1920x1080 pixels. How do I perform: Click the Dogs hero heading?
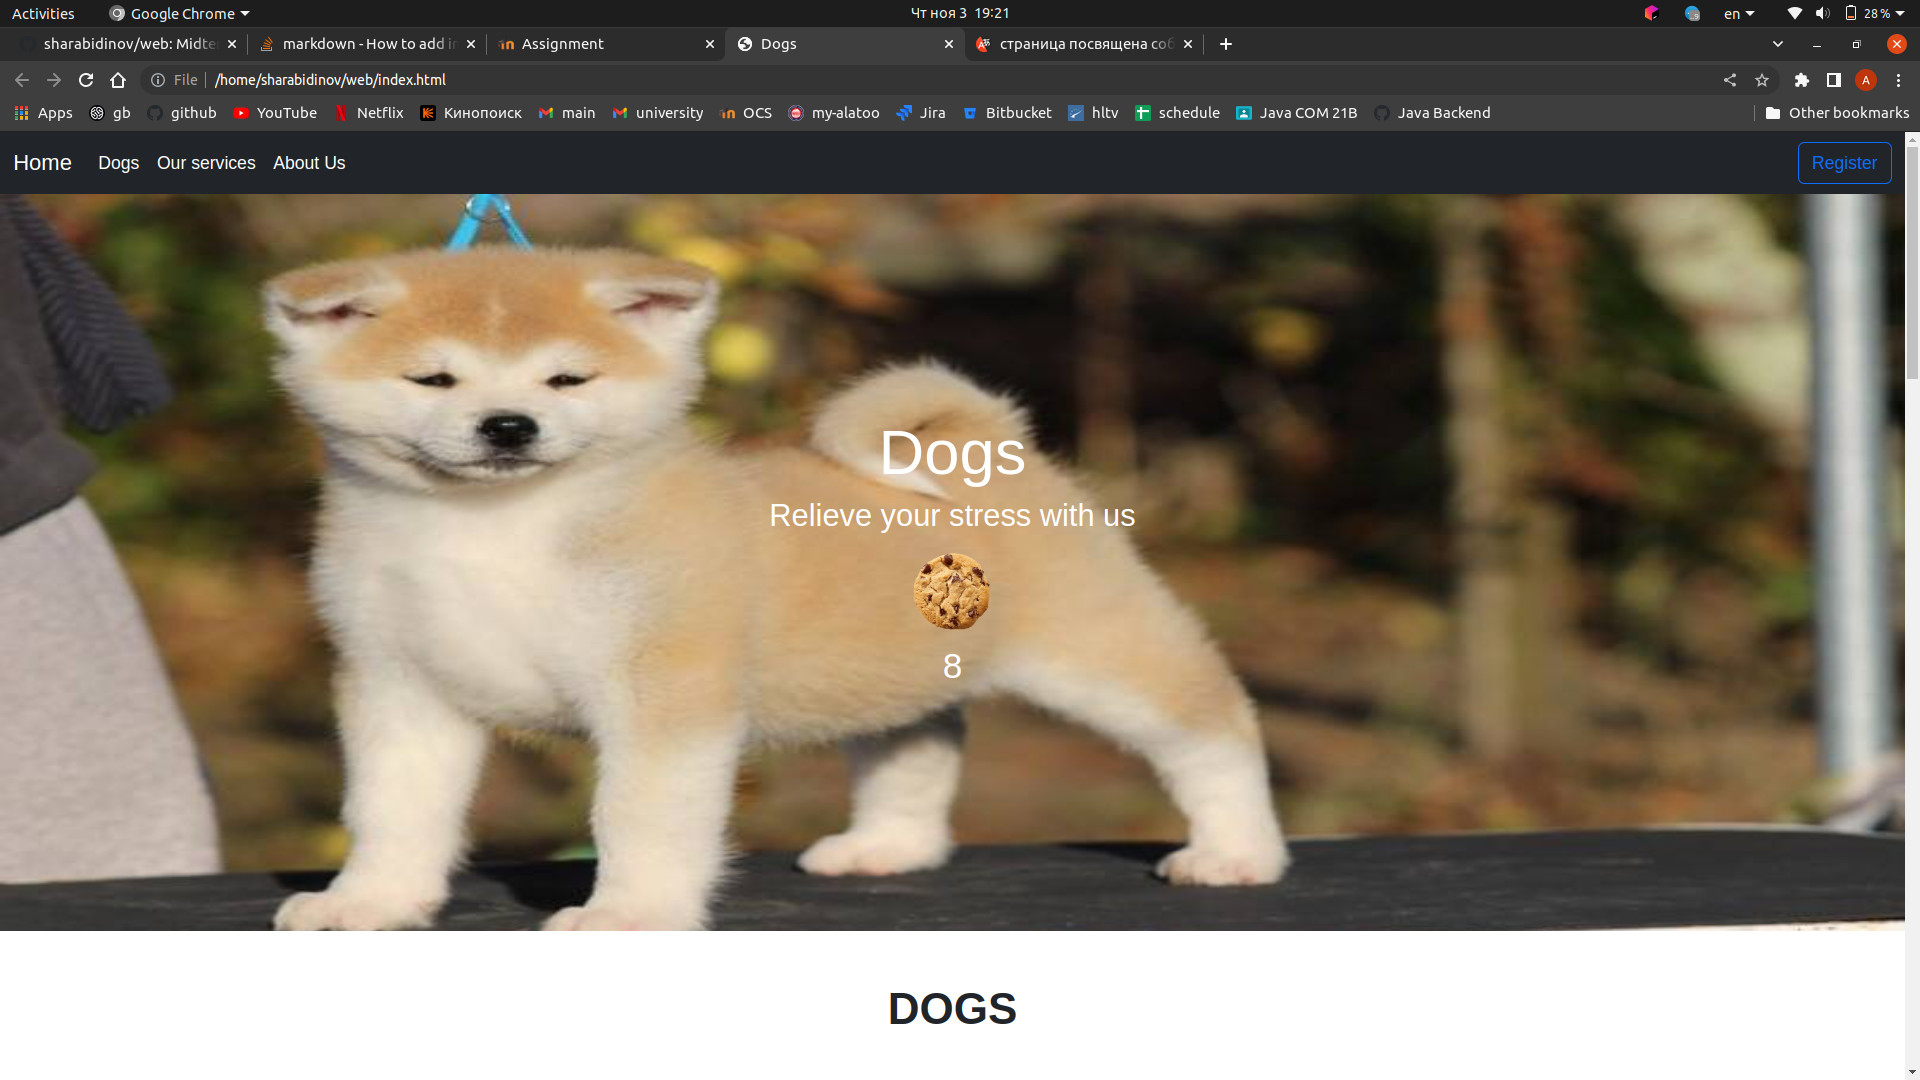pyautogui.click(x=952, y=453)
